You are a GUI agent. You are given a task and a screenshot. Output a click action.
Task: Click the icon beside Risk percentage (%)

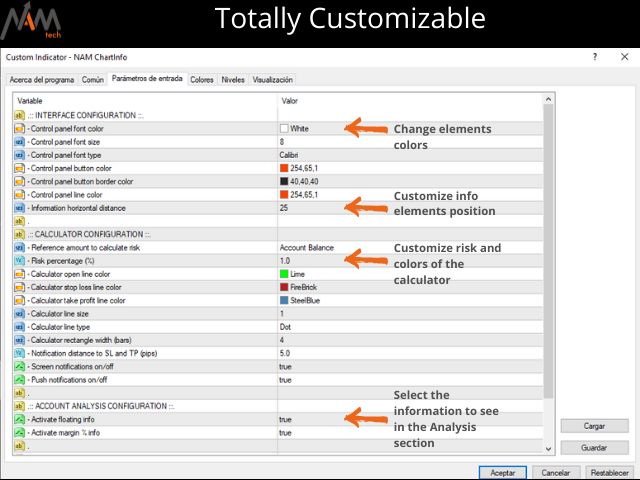click(x=19, y=261)
